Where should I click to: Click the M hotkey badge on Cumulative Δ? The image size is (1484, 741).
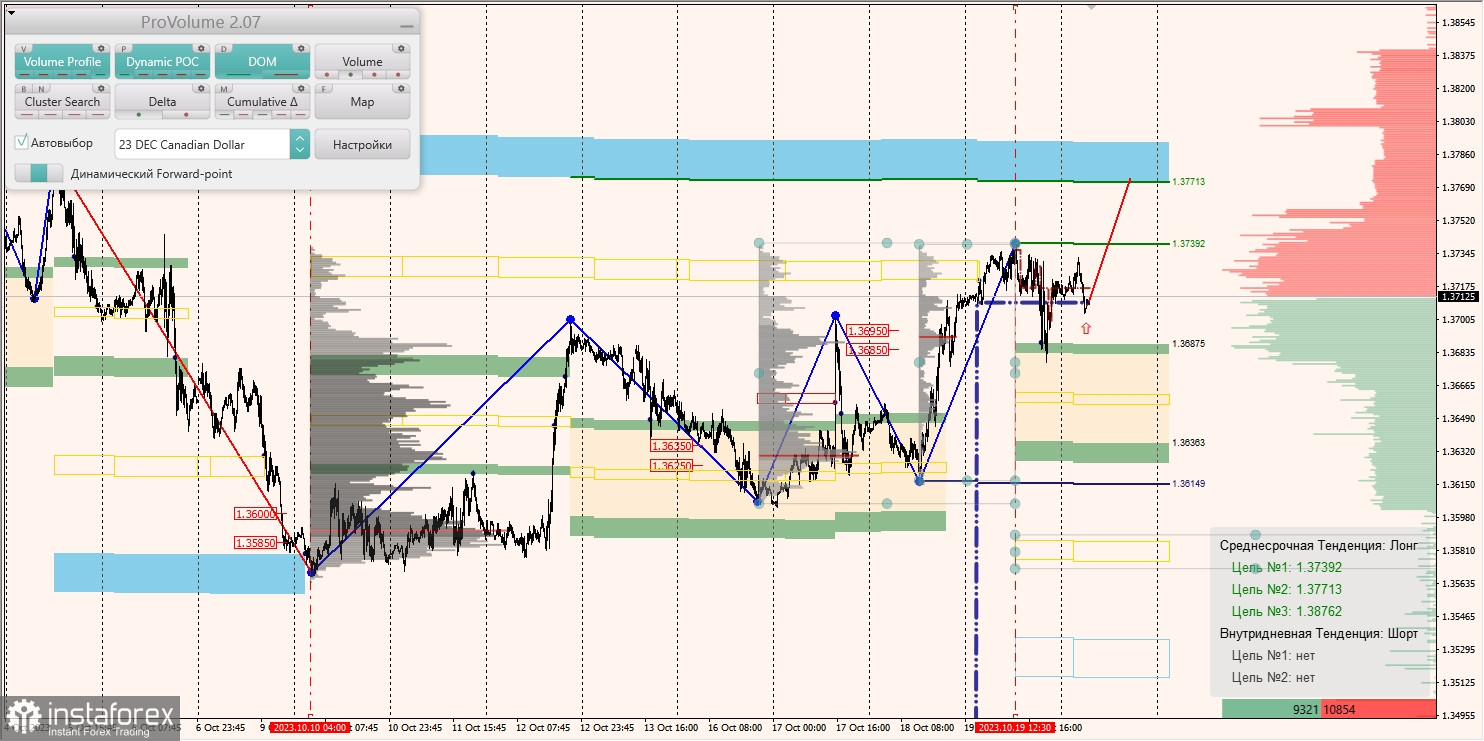[x=224, y=89]
